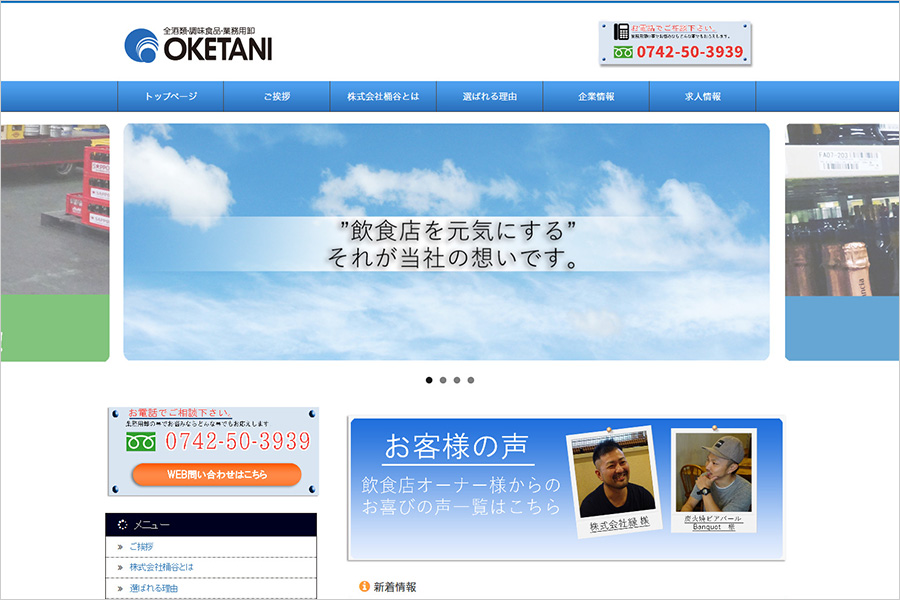The height and width of the screenshot is (600, 900).
Task: Click the spinner icon next to メニュー
Action: pos(122,524)
